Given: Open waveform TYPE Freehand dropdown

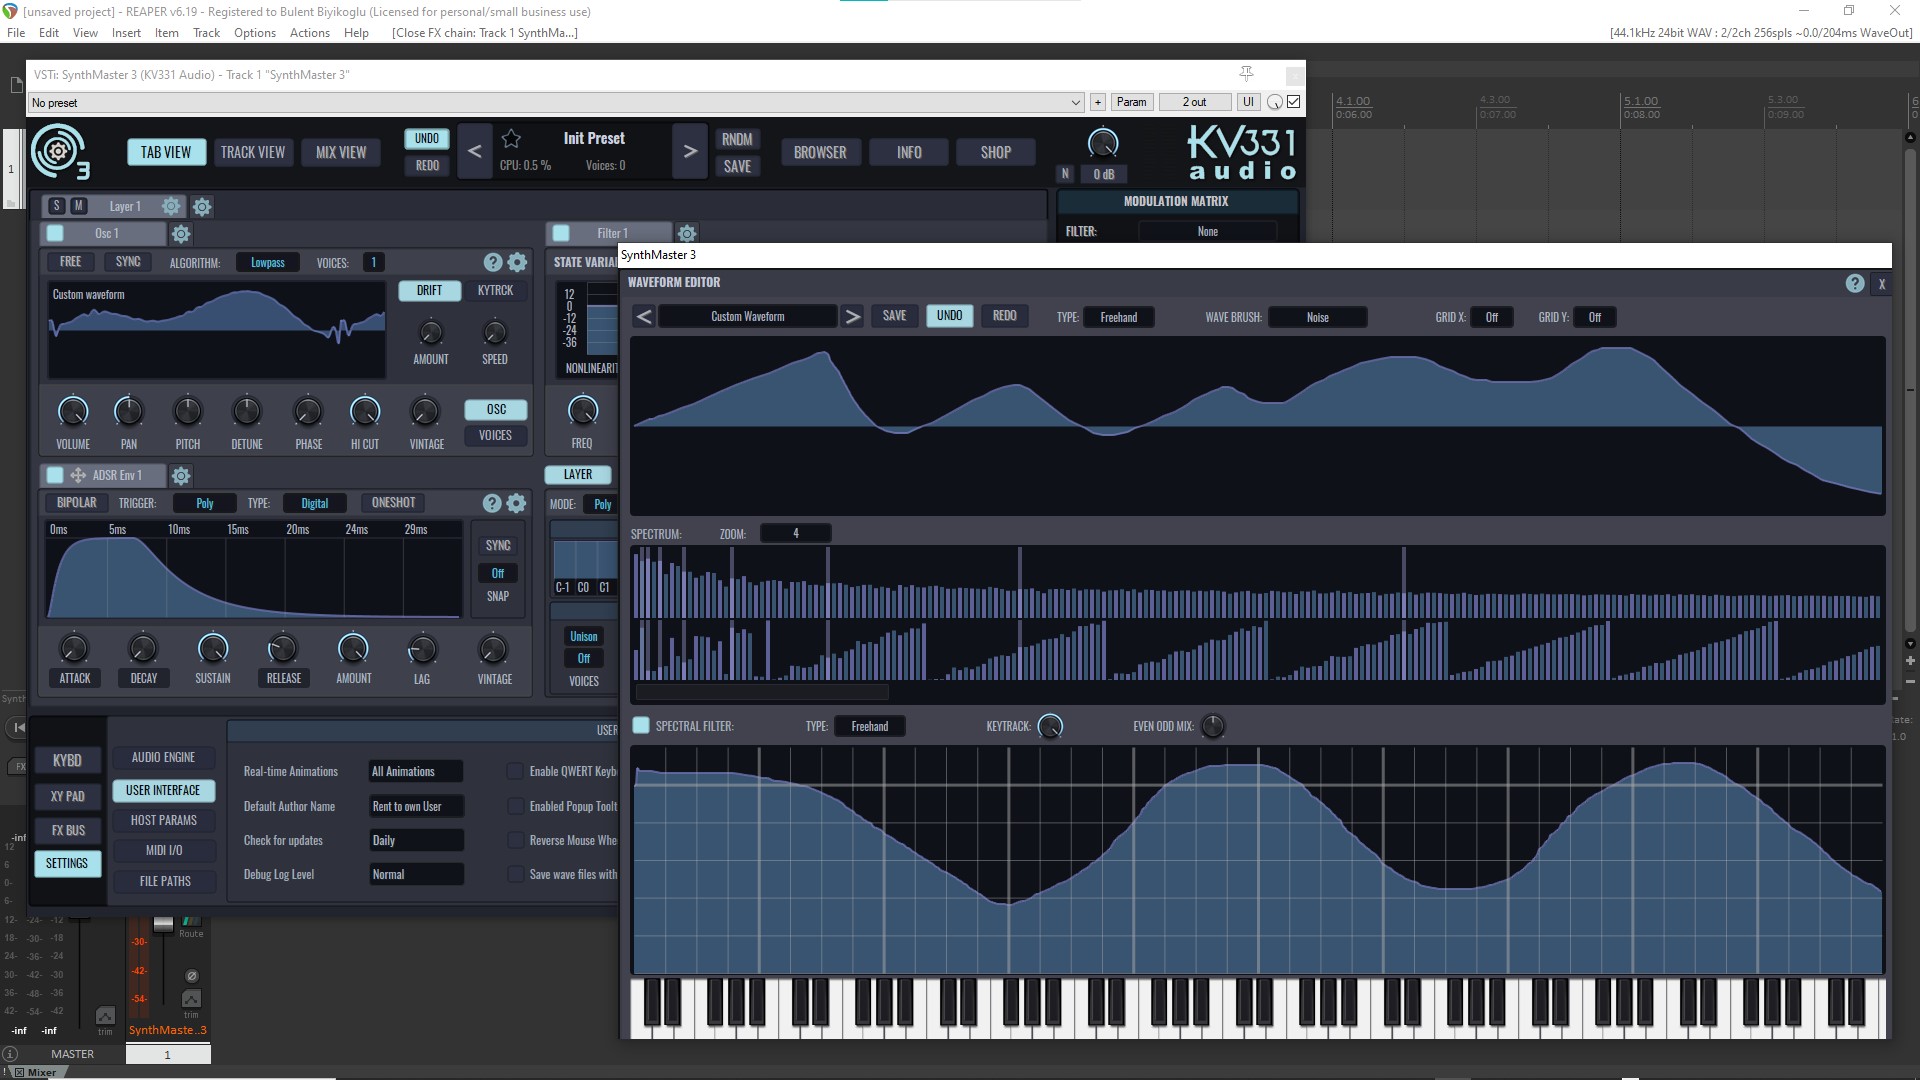Looking at the screenshot, I should pos(1119,317).
